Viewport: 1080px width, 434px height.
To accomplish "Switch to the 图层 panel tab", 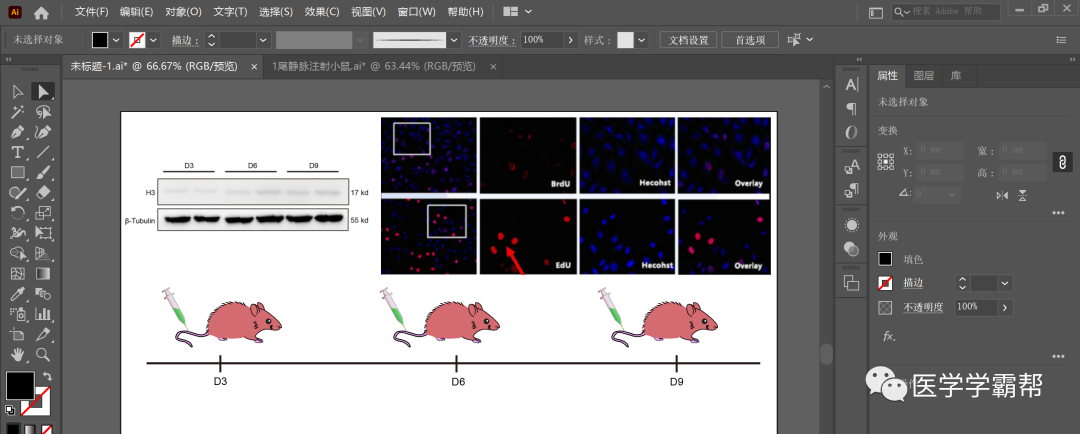I will coord(924,75).
